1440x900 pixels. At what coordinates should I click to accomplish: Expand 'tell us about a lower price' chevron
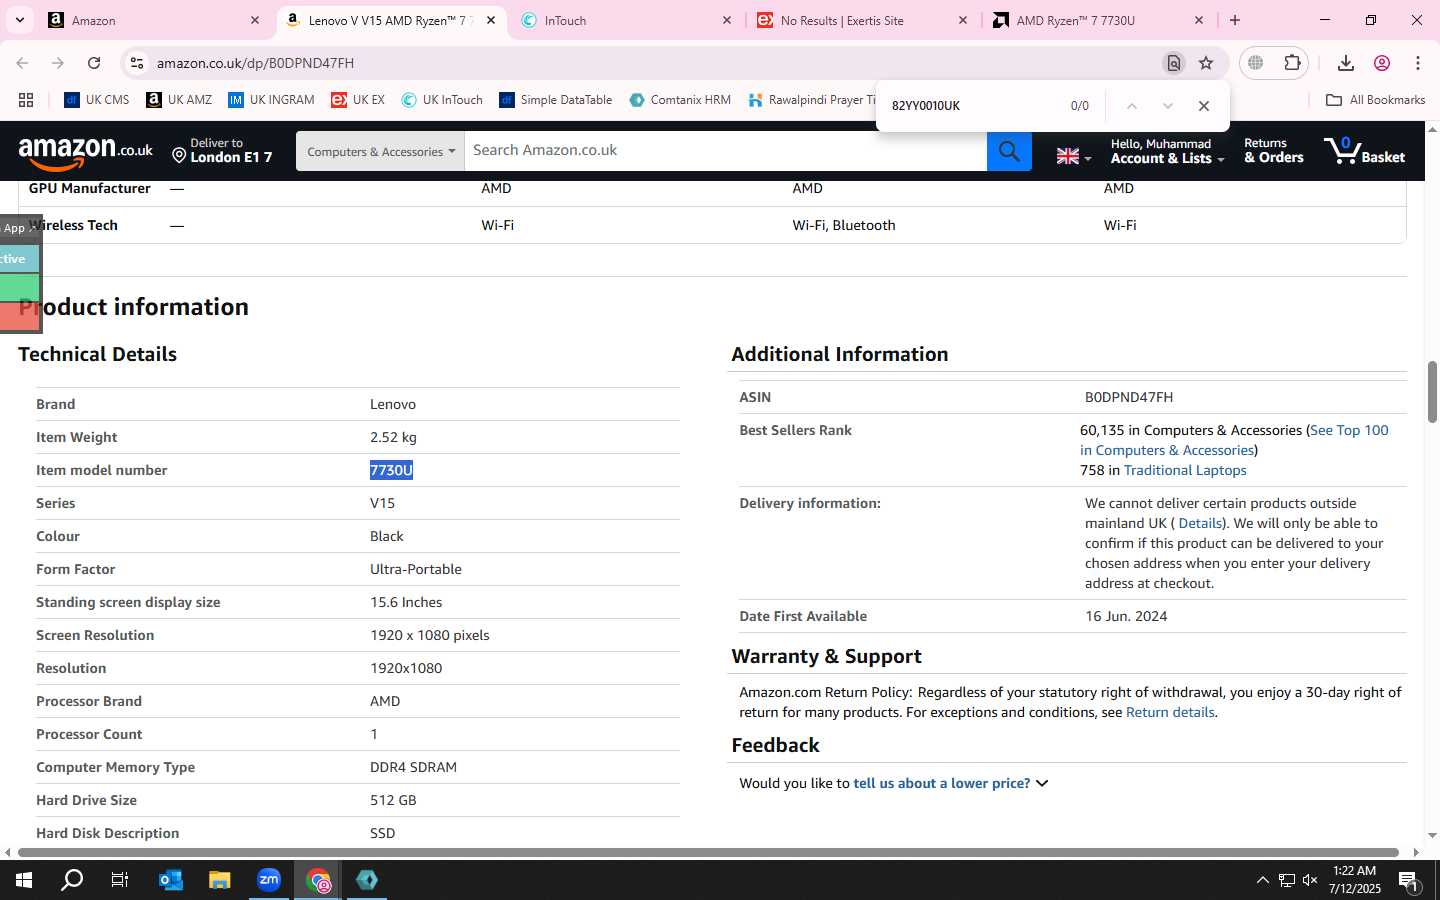point(1042,783)
